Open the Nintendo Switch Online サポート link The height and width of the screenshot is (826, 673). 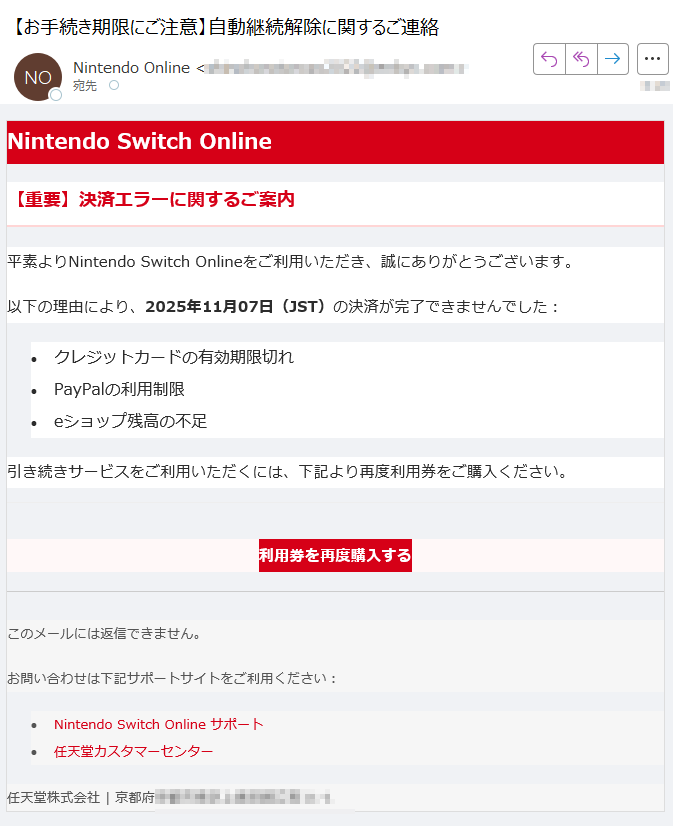(x=159, y=724)
